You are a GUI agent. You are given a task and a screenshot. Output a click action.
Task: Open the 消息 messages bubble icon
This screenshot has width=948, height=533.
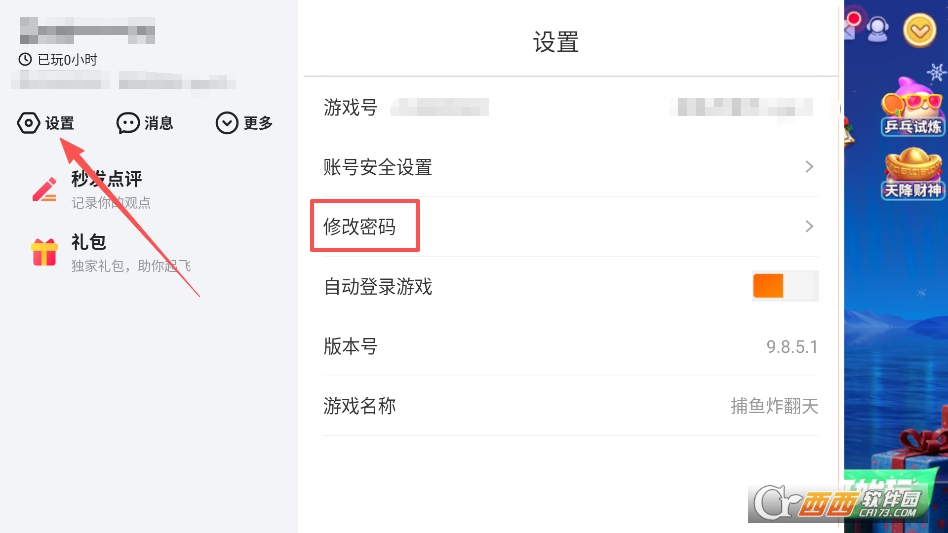(128, 123)
